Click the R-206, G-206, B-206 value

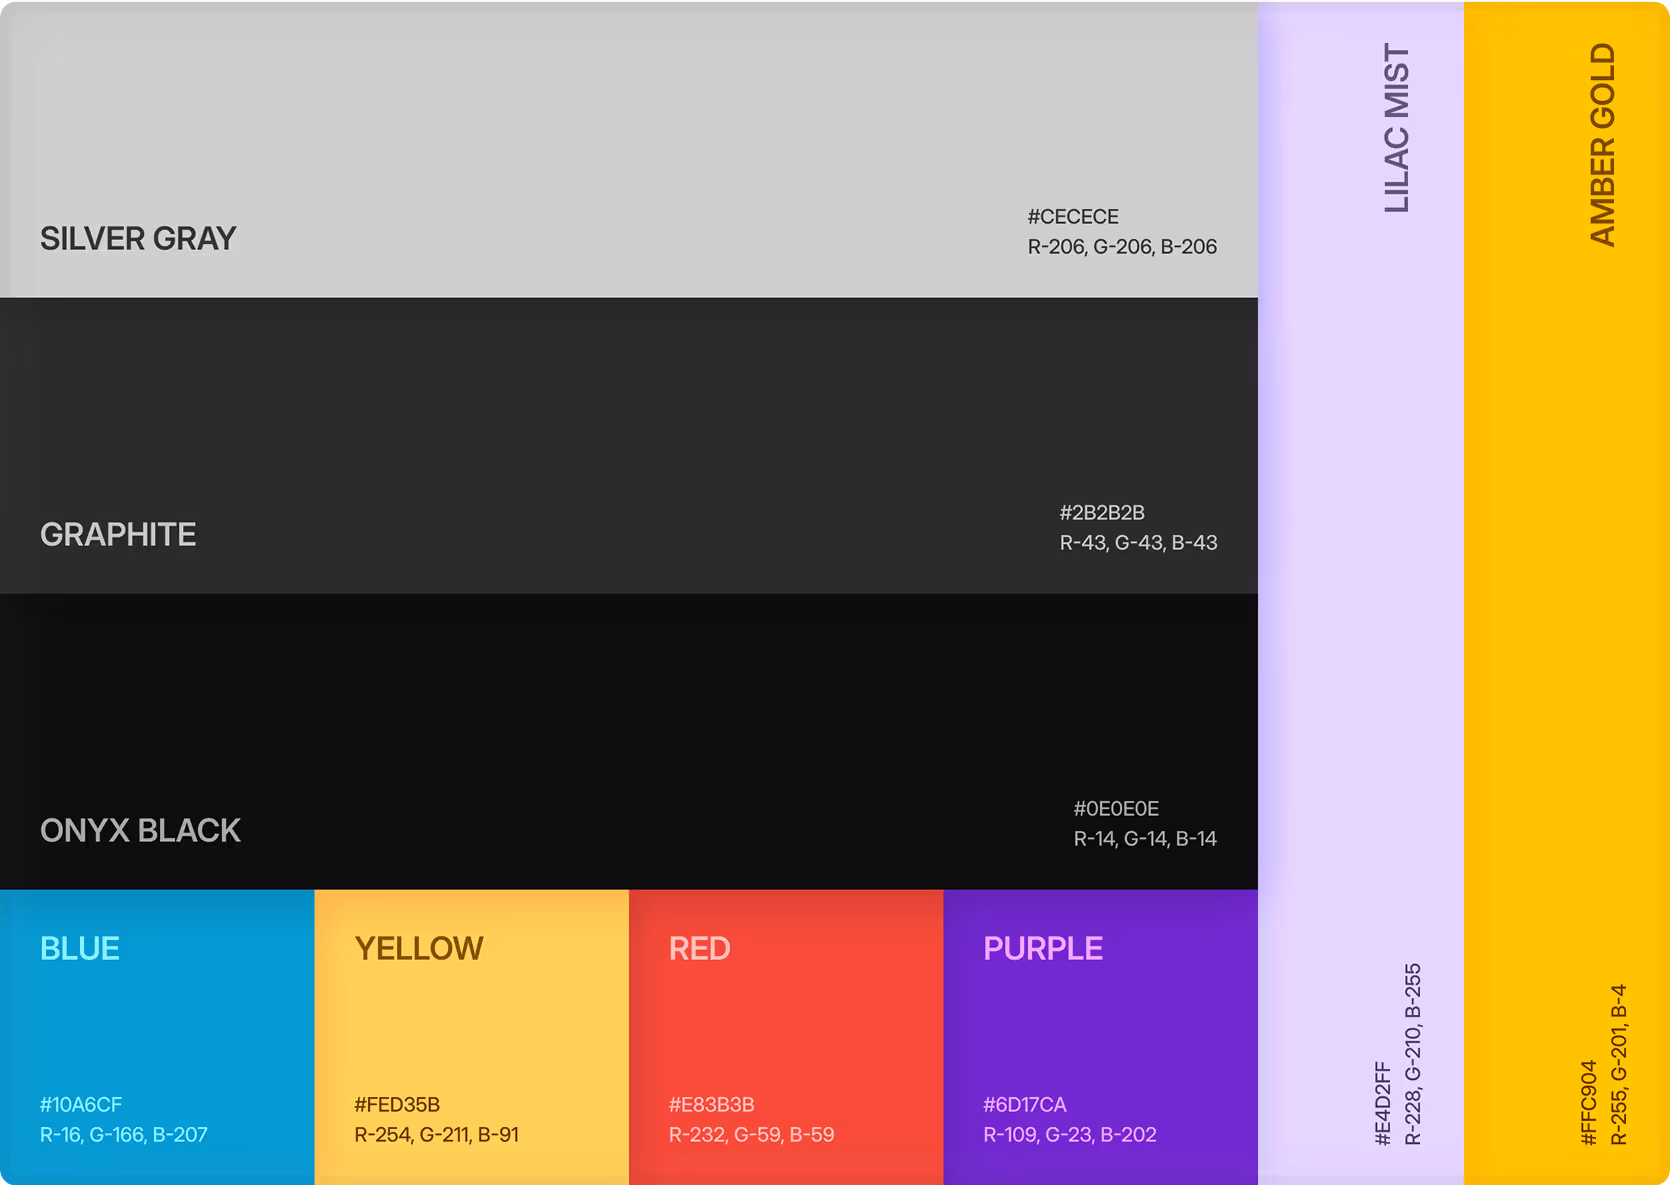tap(1122, 247)
